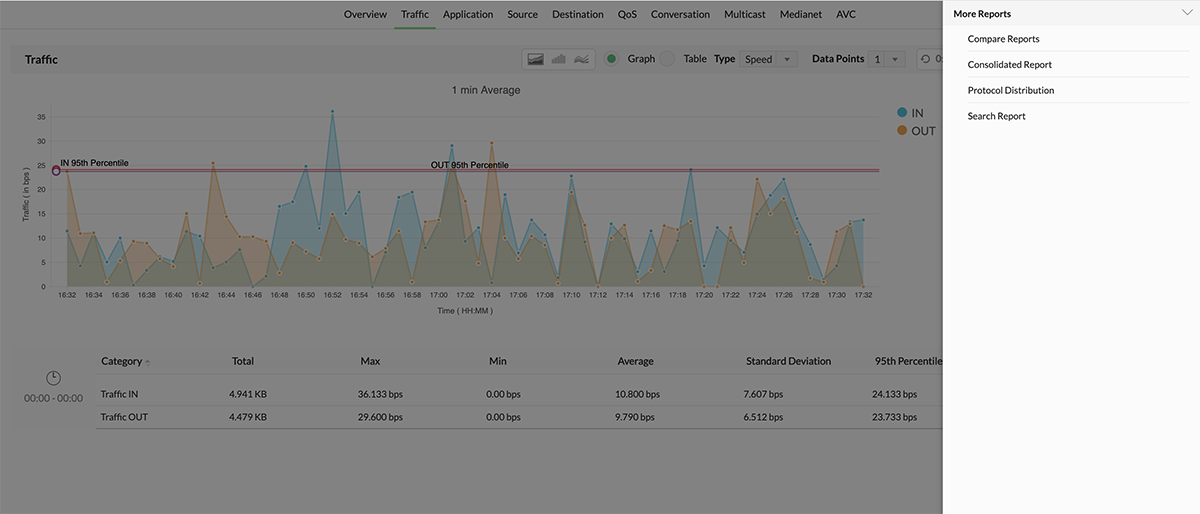Open the Compare Reports link
This screenshot has height=514, width=1200.
[x=1003, y=39]
